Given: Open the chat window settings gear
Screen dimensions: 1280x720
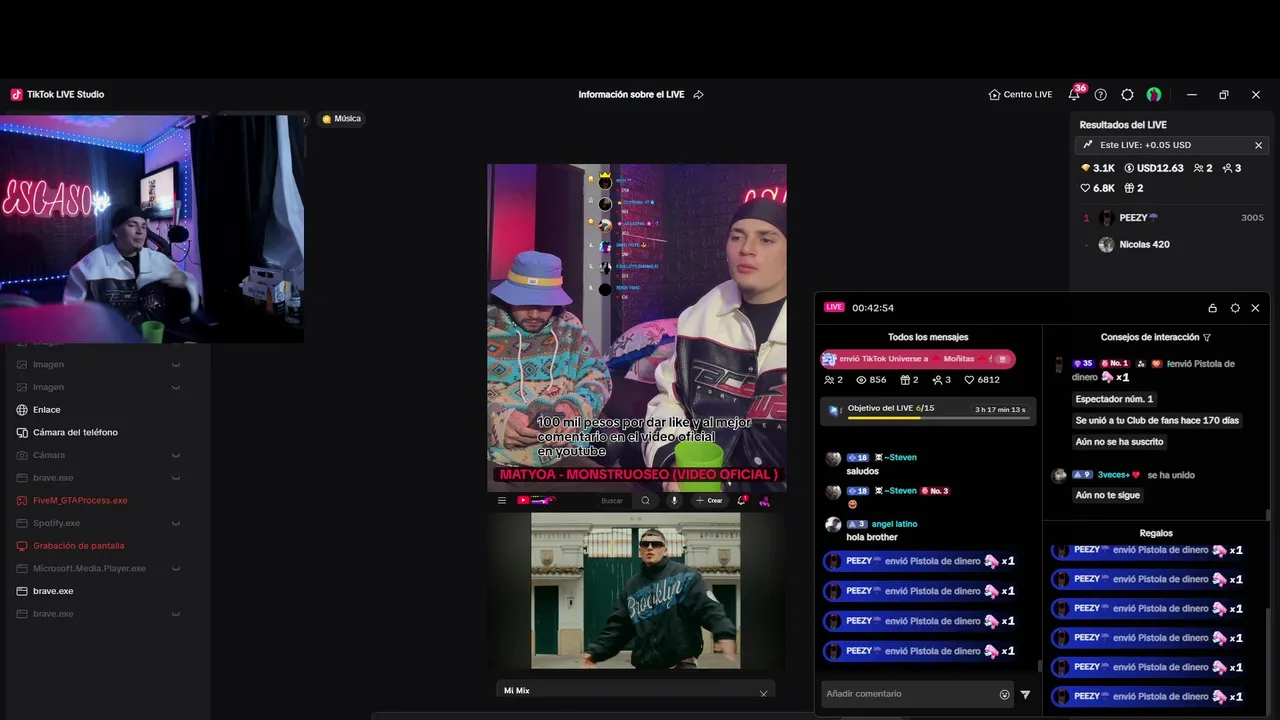Looking at the screenshot, I should (1235, 308).
